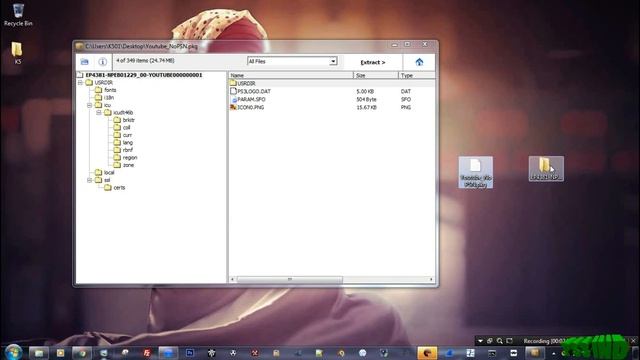Click the Extract > button
The width and height of the screenshot is (640, 360).
click(x=373, y=62)
